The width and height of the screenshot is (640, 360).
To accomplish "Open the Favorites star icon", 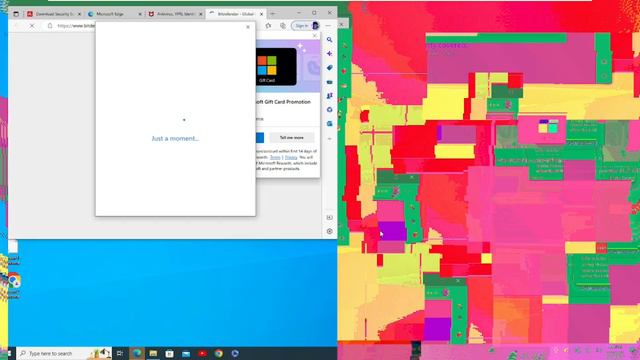I will tap(268, 26).
